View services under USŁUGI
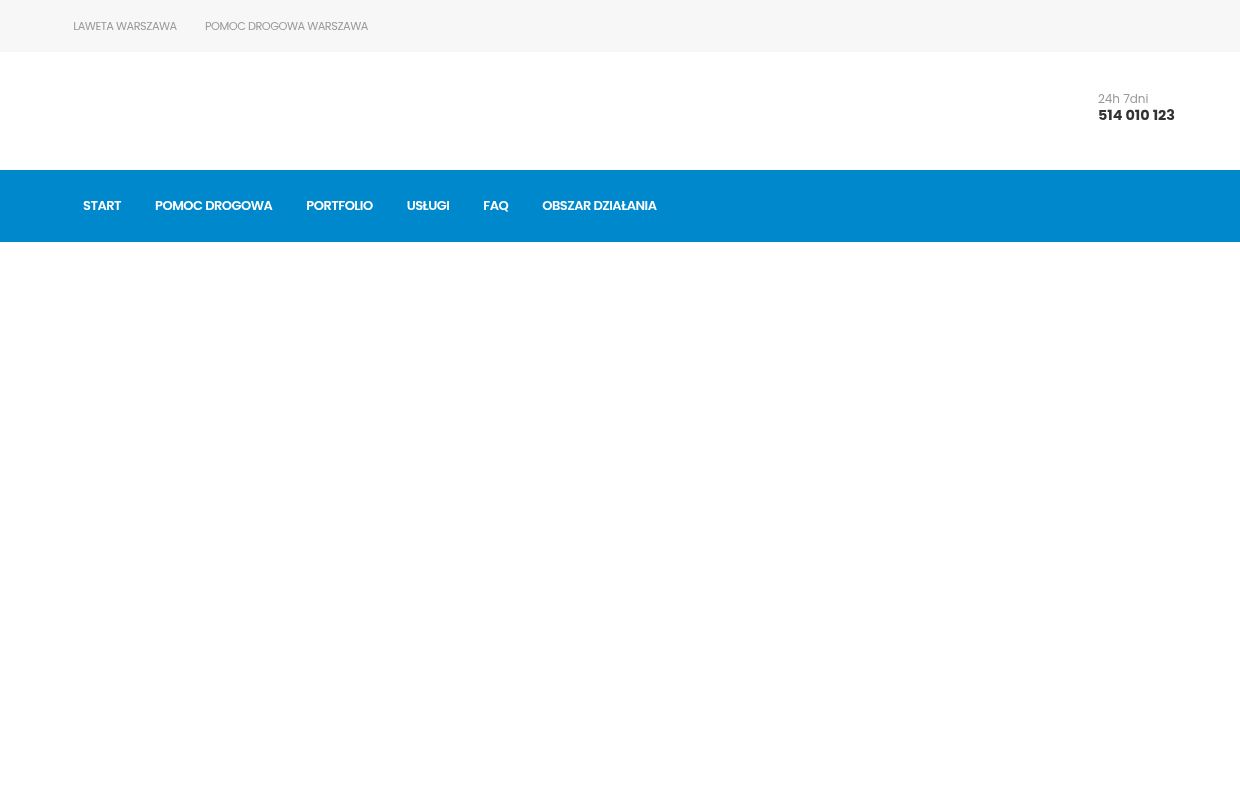 coord(427,206)
